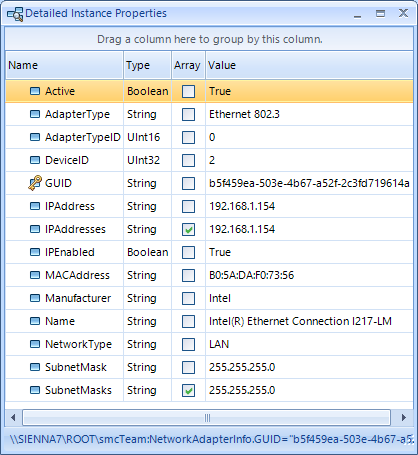The width and height of the screenshot is (418, 455).
Task: Toggle Array checkbox in AdapterType row
Action: point(188,114)
